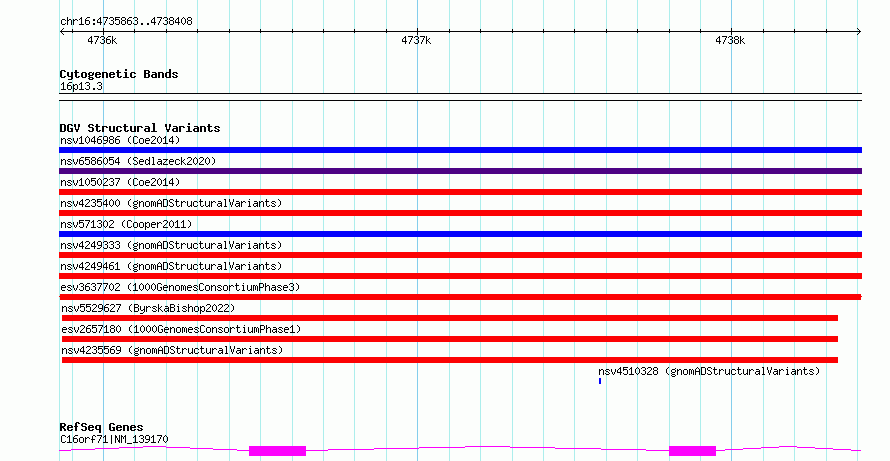Select the purple bar under nsv6586054
890x461 pixels.
click(x=460, y=171)
